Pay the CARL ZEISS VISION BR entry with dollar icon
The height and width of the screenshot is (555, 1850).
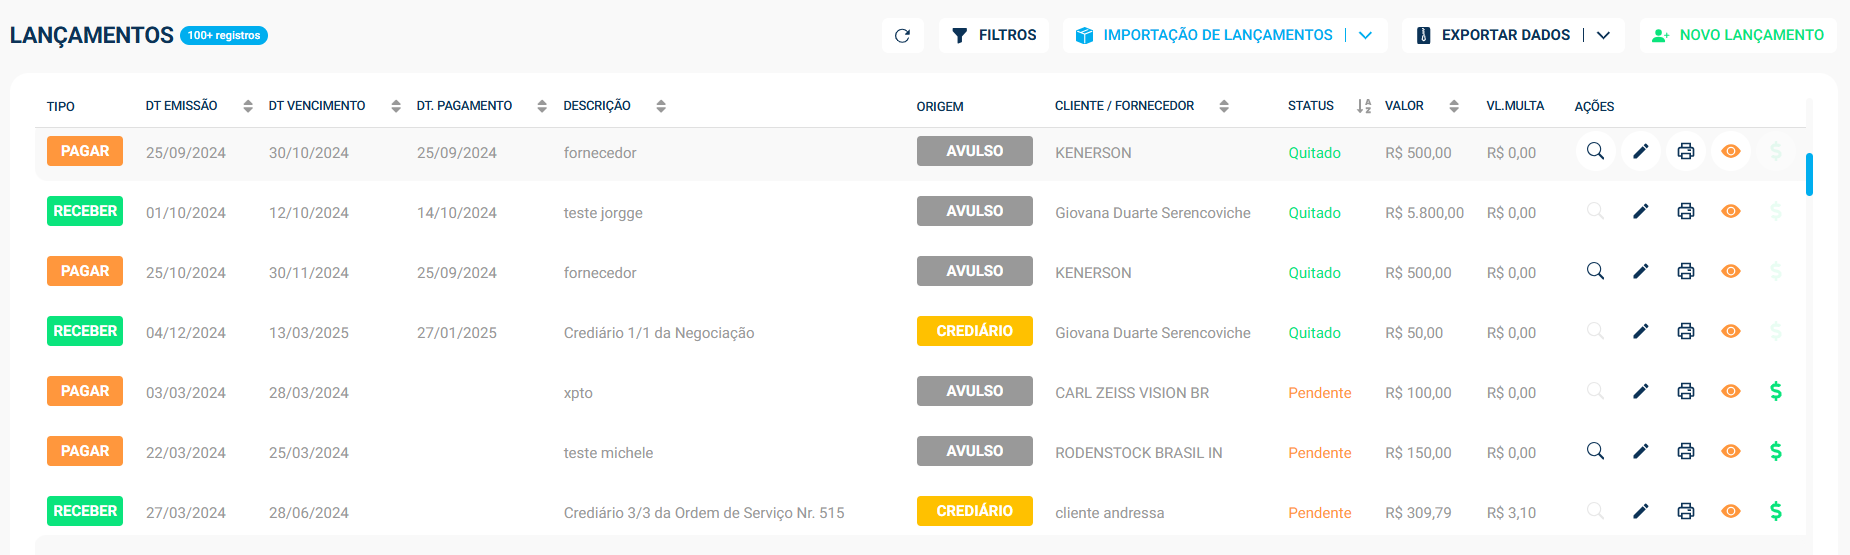[x=1775, y=391]
